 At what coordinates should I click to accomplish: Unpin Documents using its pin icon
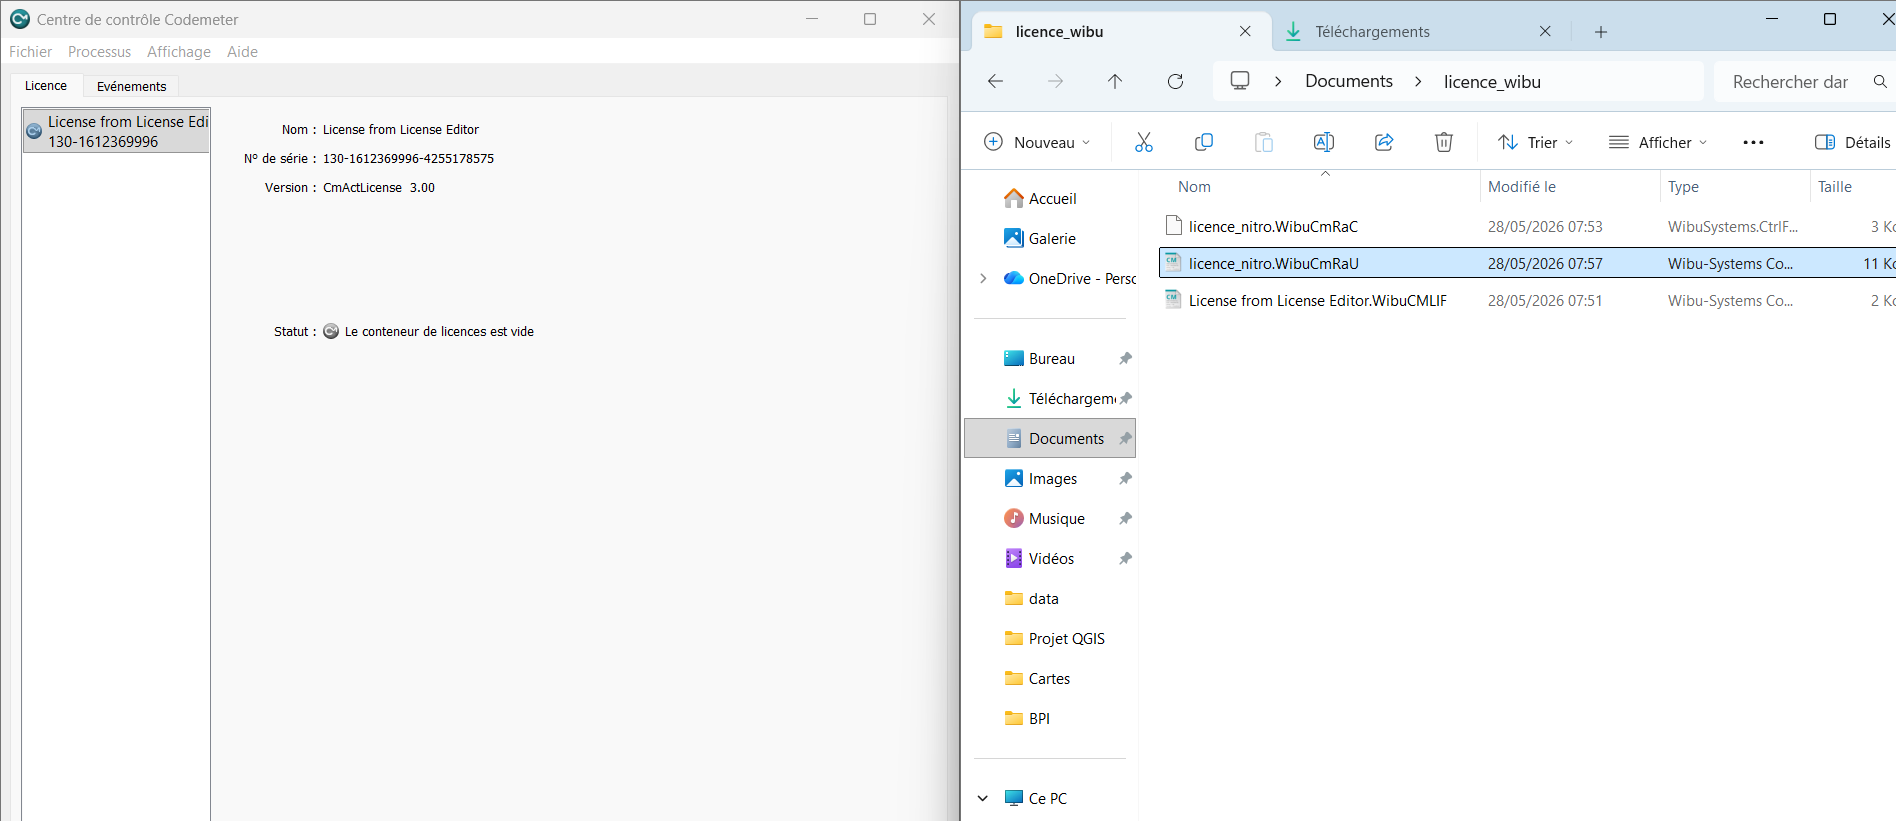pyautogui.click(x=1126, y=438)
